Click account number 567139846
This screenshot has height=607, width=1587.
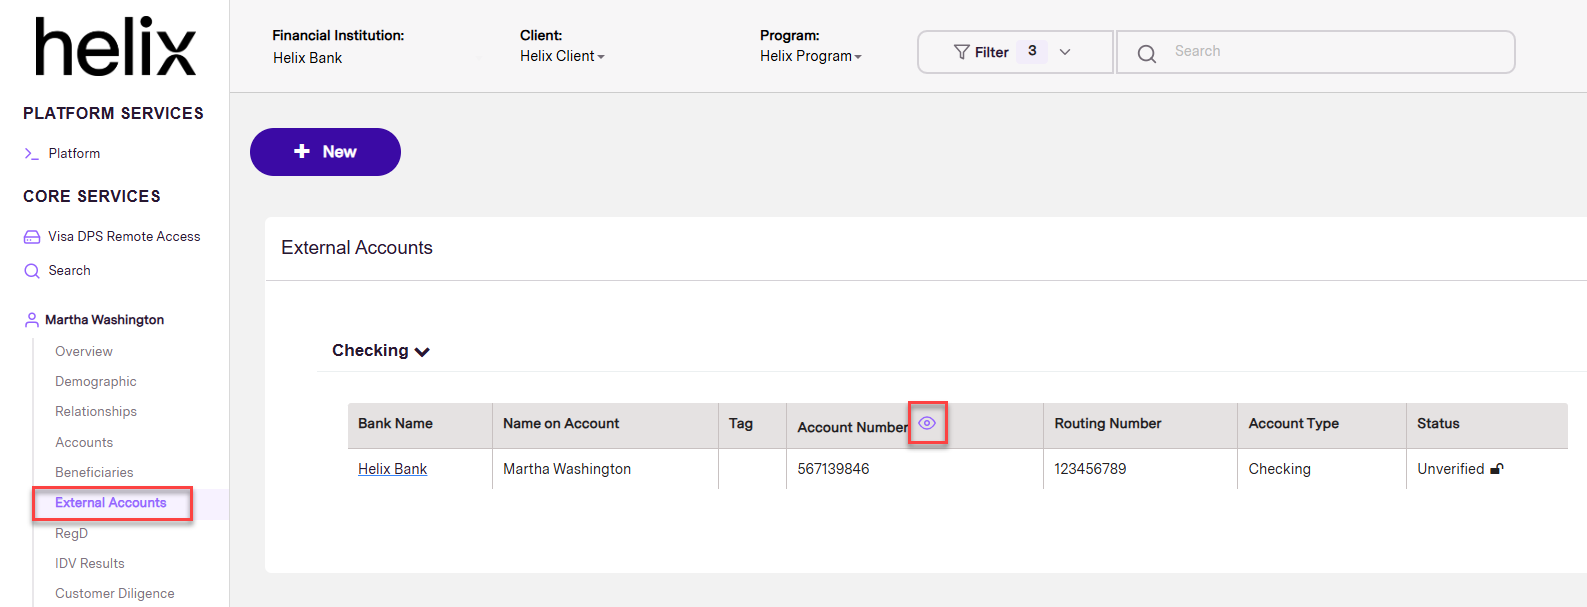tap(833, 469)
